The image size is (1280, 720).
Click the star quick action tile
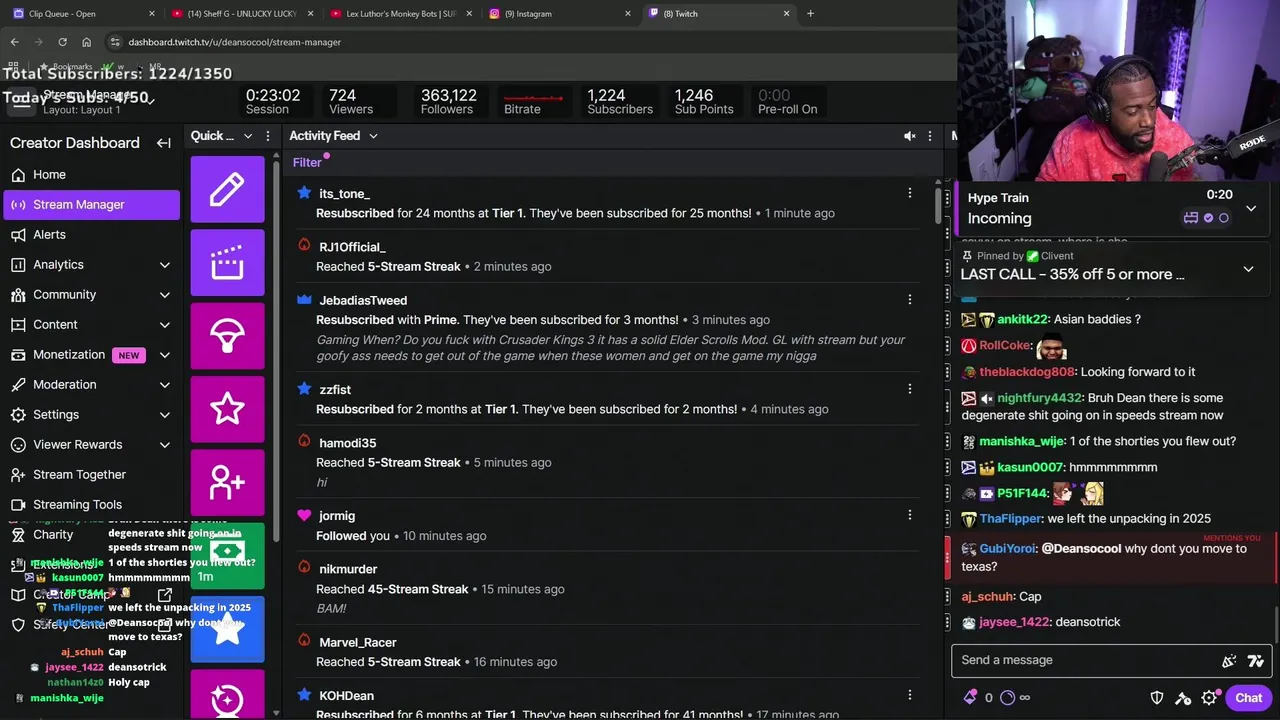coord(227,409)
